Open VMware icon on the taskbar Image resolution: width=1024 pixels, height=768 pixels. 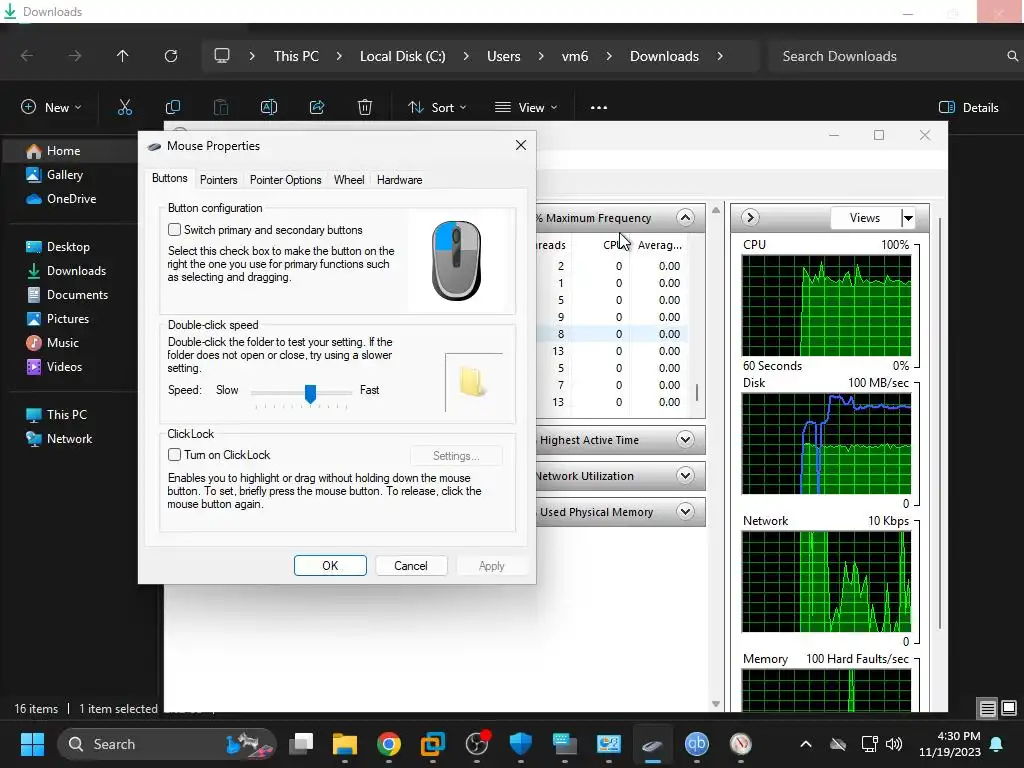tap(432, 744)
